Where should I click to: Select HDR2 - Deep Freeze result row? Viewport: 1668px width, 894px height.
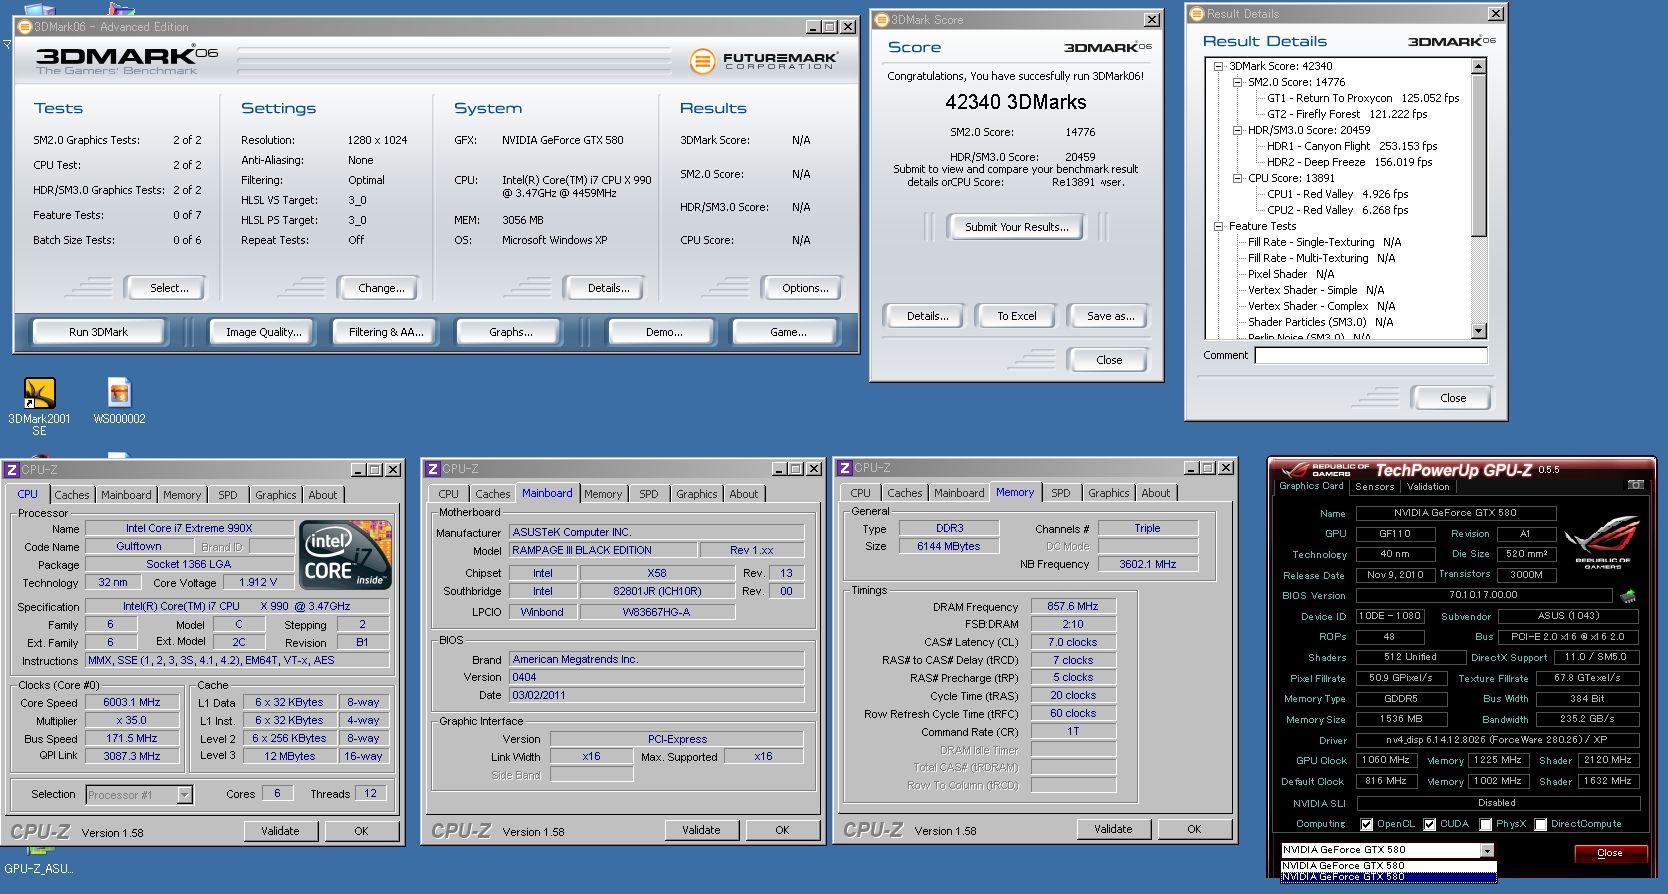1350,162
